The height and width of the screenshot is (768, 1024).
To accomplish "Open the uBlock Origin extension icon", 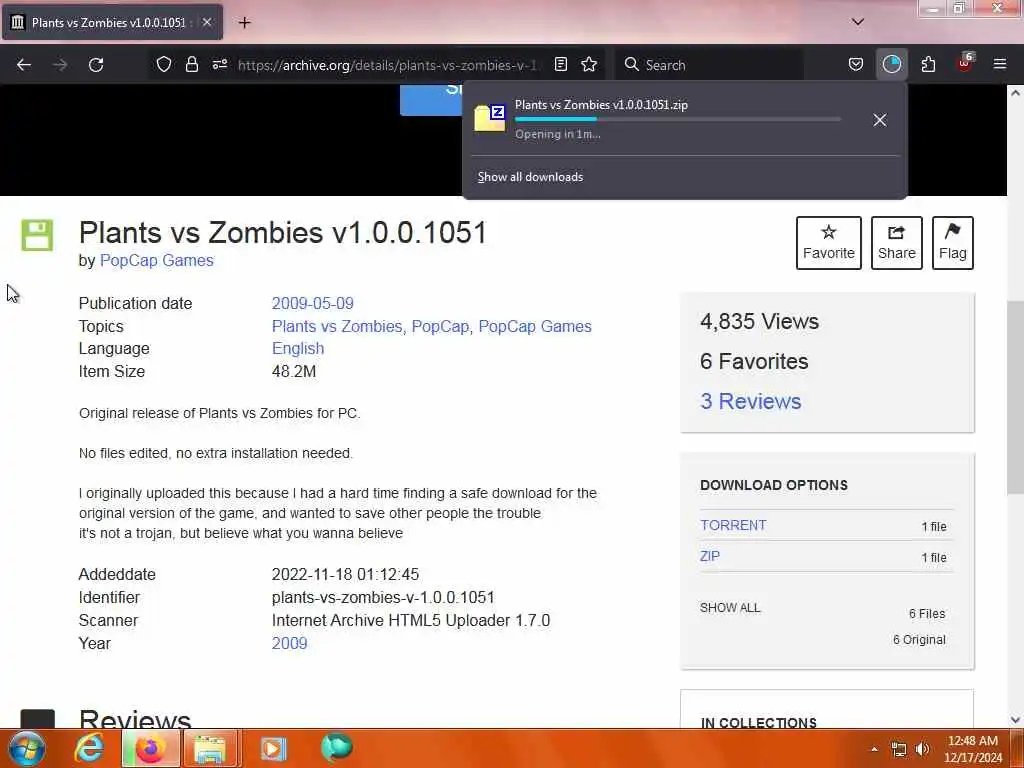I will (965, 64).
